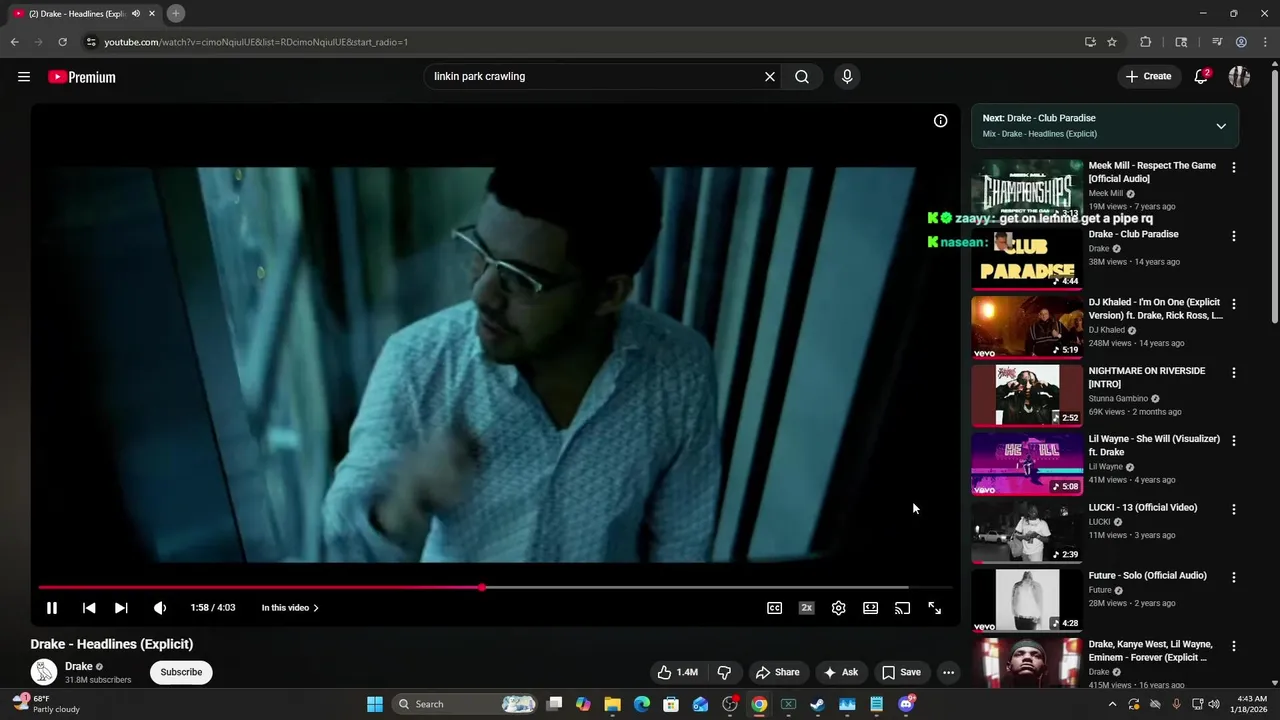Expand 'In this video' chapters

(x=290, y=608)
